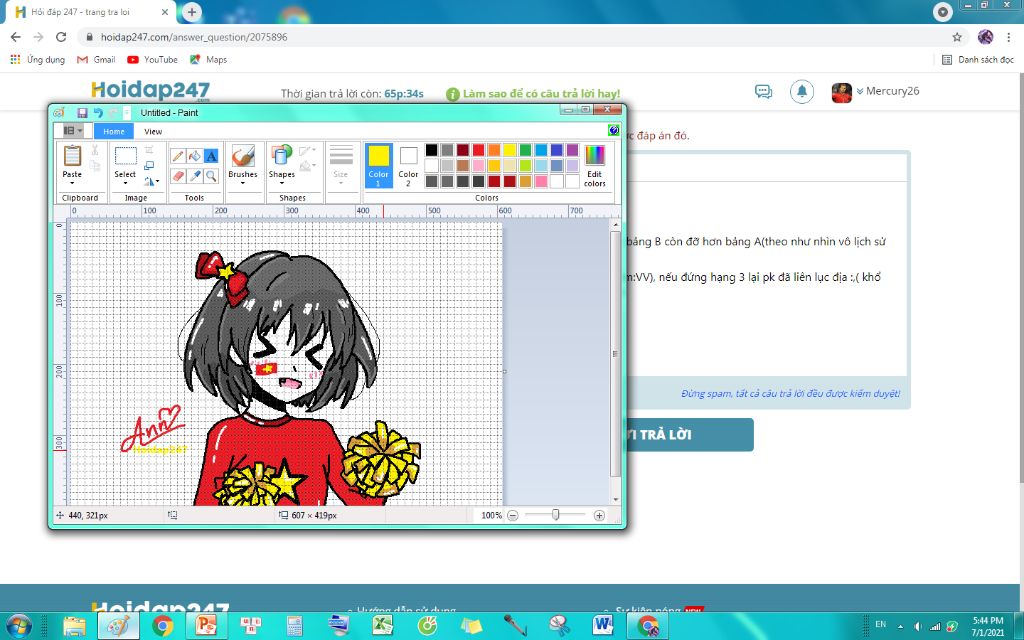1024x640 pixels.
Task: Open the Windows Start menu
Action: click(x=18, y=625)
